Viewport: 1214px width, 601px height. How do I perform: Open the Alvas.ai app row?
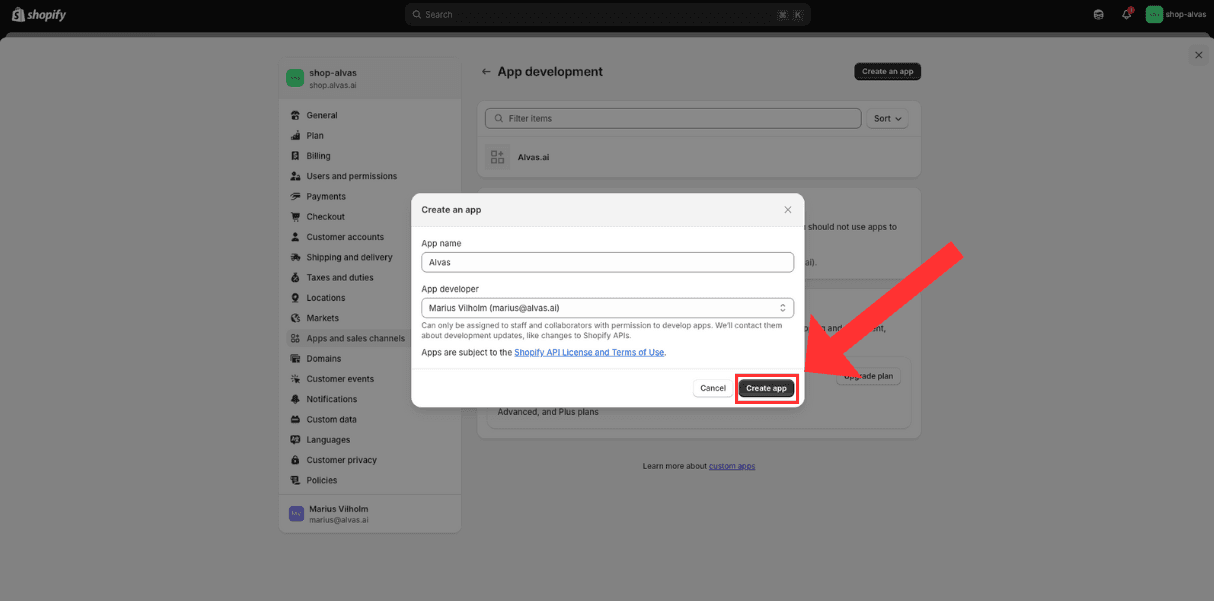coord(698,157)
